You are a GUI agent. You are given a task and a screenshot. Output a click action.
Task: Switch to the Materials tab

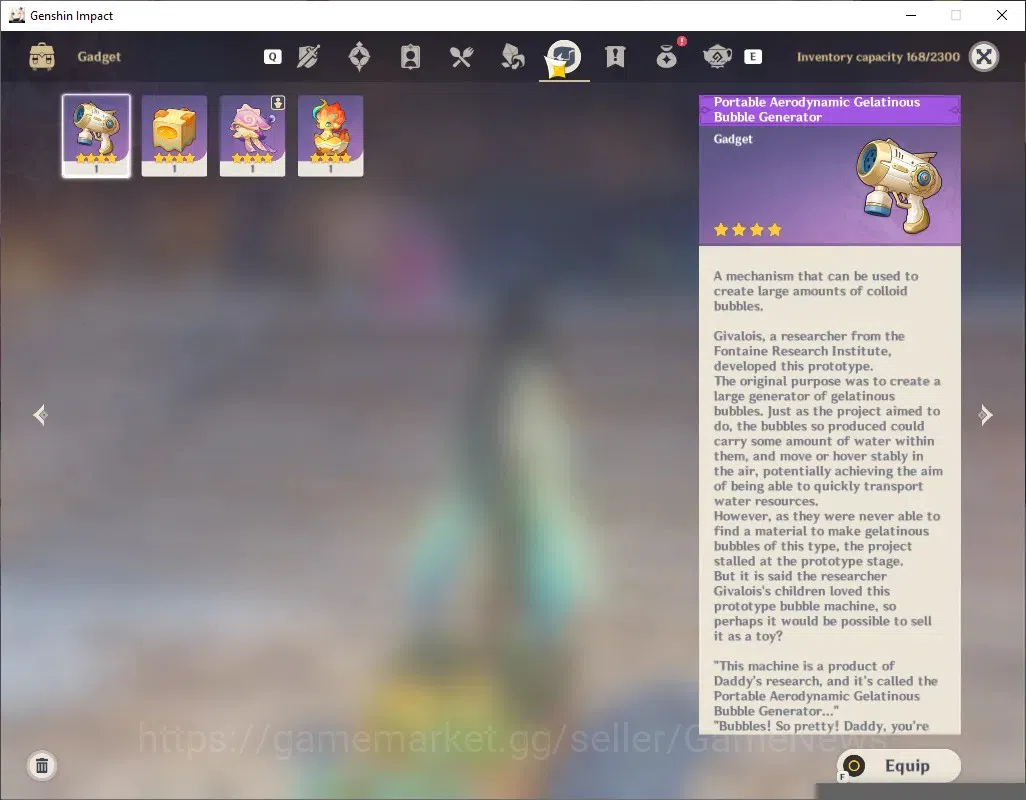pos(512,57)
